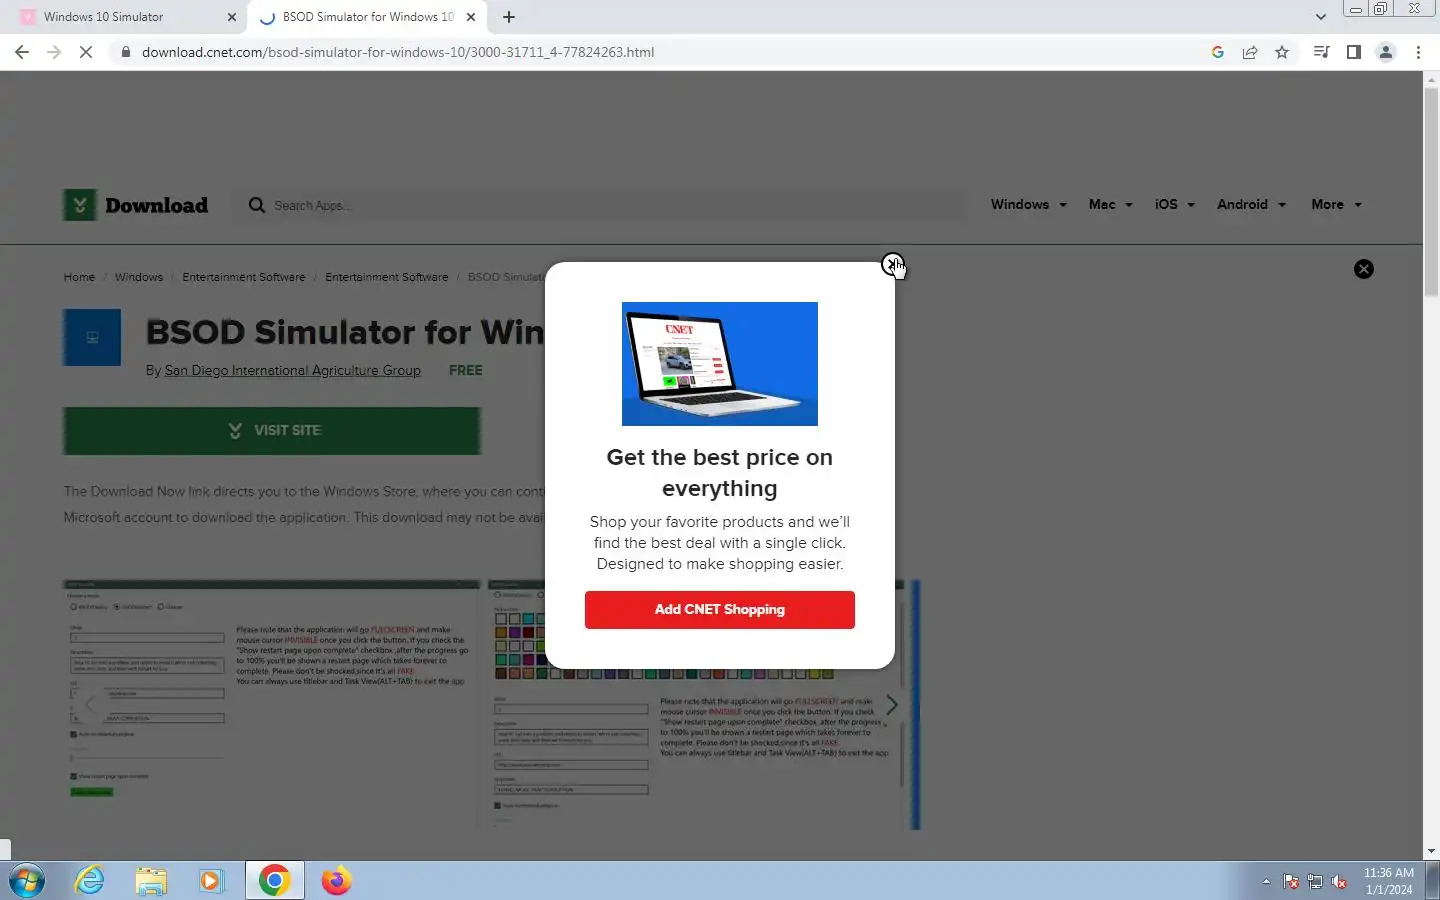Open the media control icon

[1321, 52]
